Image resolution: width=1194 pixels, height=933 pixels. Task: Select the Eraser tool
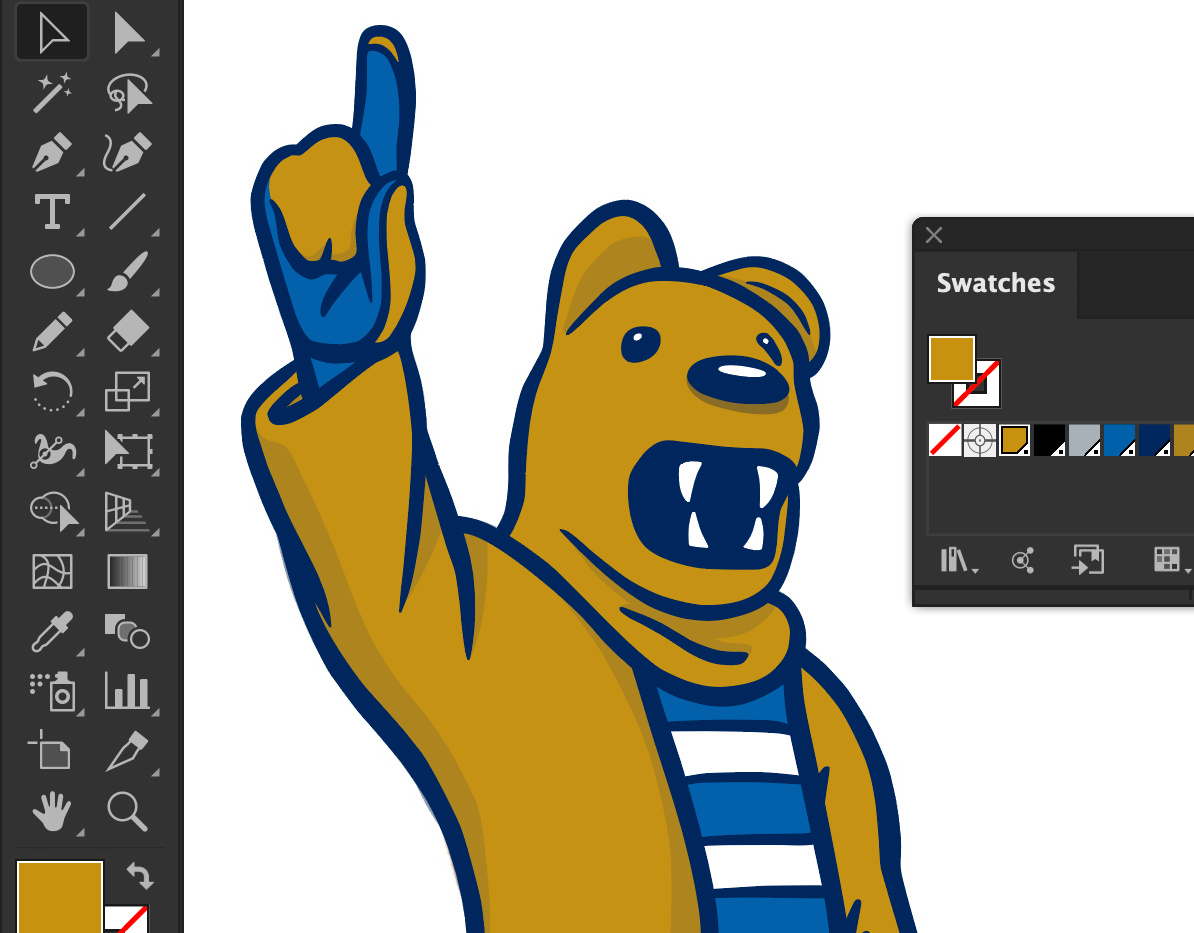point(128,331)
